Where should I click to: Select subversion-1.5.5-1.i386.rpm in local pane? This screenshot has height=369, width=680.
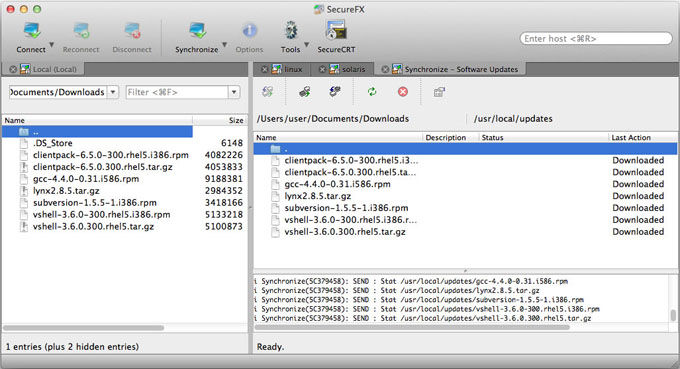pyautogui.click(x=124, y=202)
